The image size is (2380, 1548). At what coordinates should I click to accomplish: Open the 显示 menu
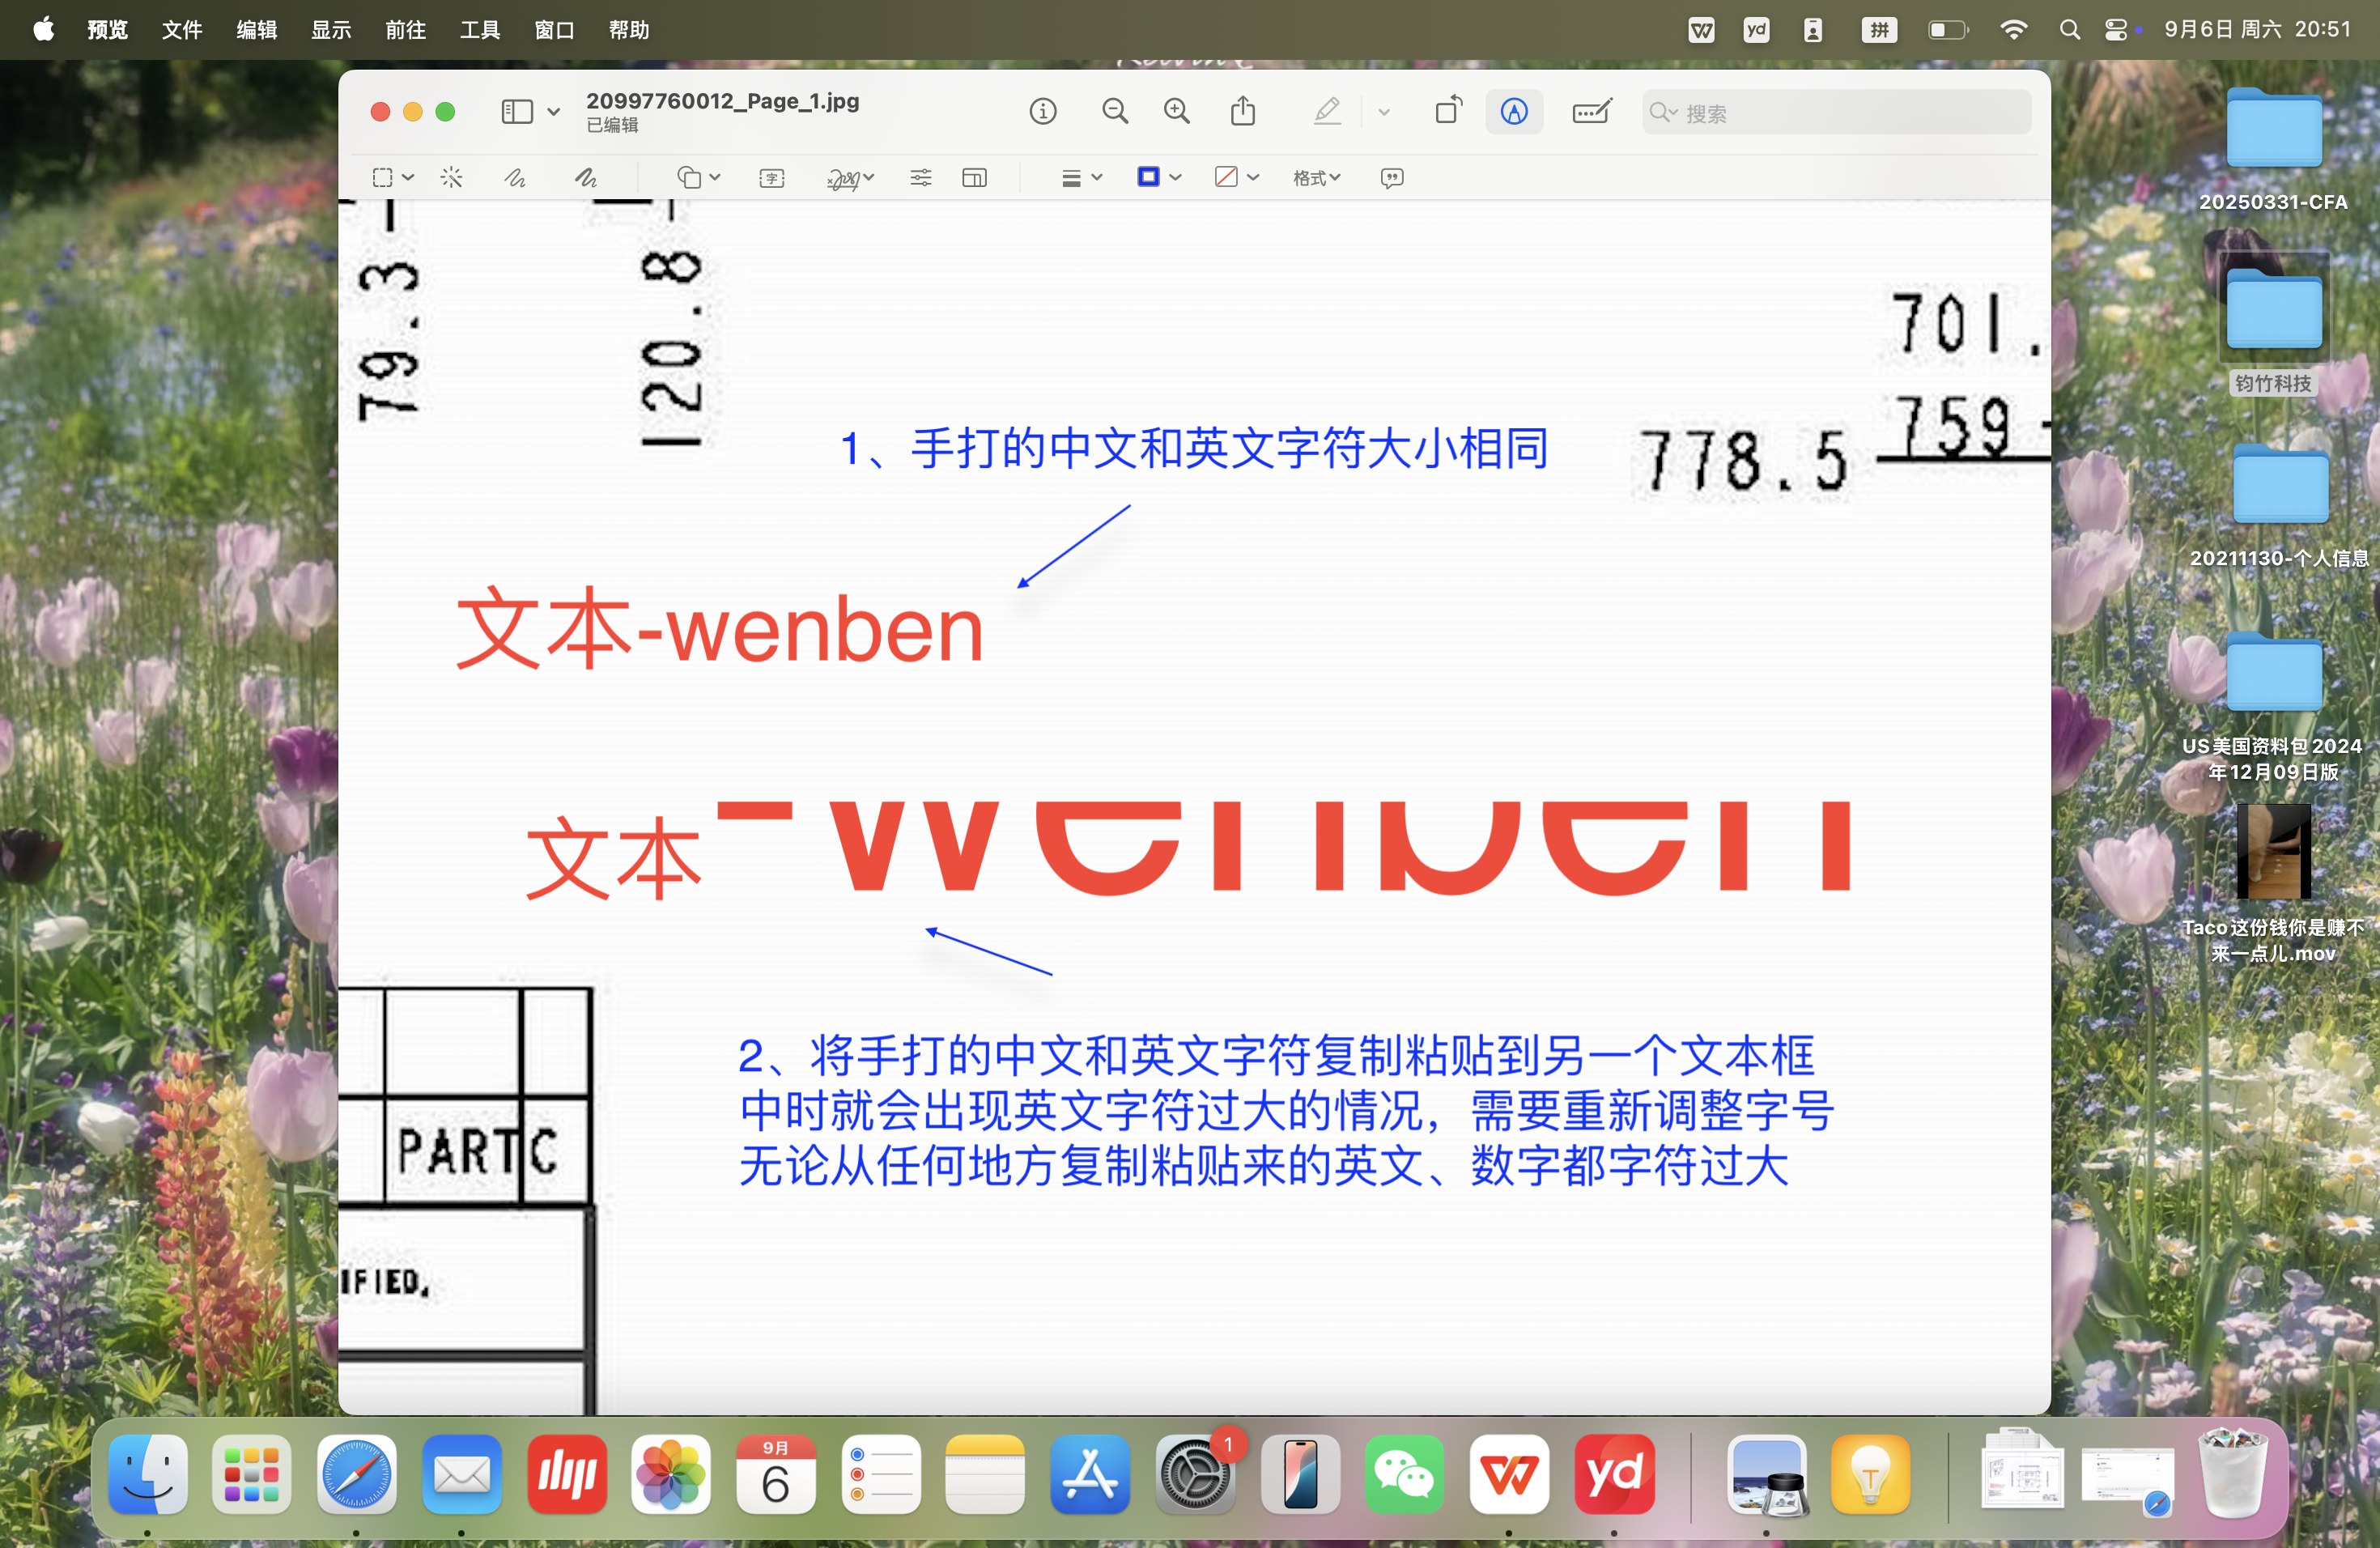pyautogui.click(x=330, y=30)
